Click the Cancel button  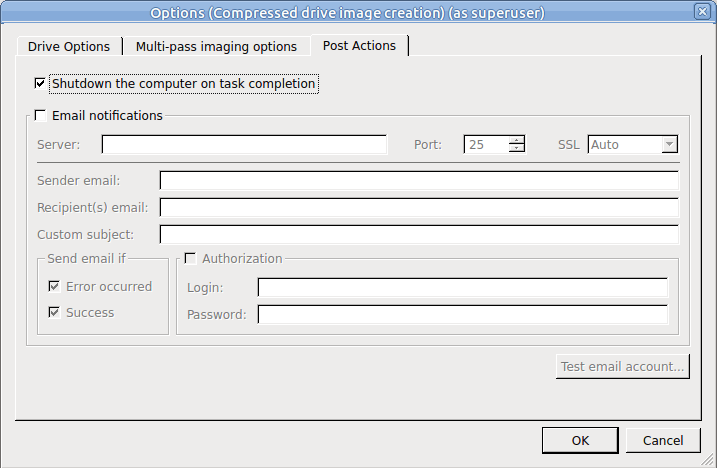[x=663, y=440]
